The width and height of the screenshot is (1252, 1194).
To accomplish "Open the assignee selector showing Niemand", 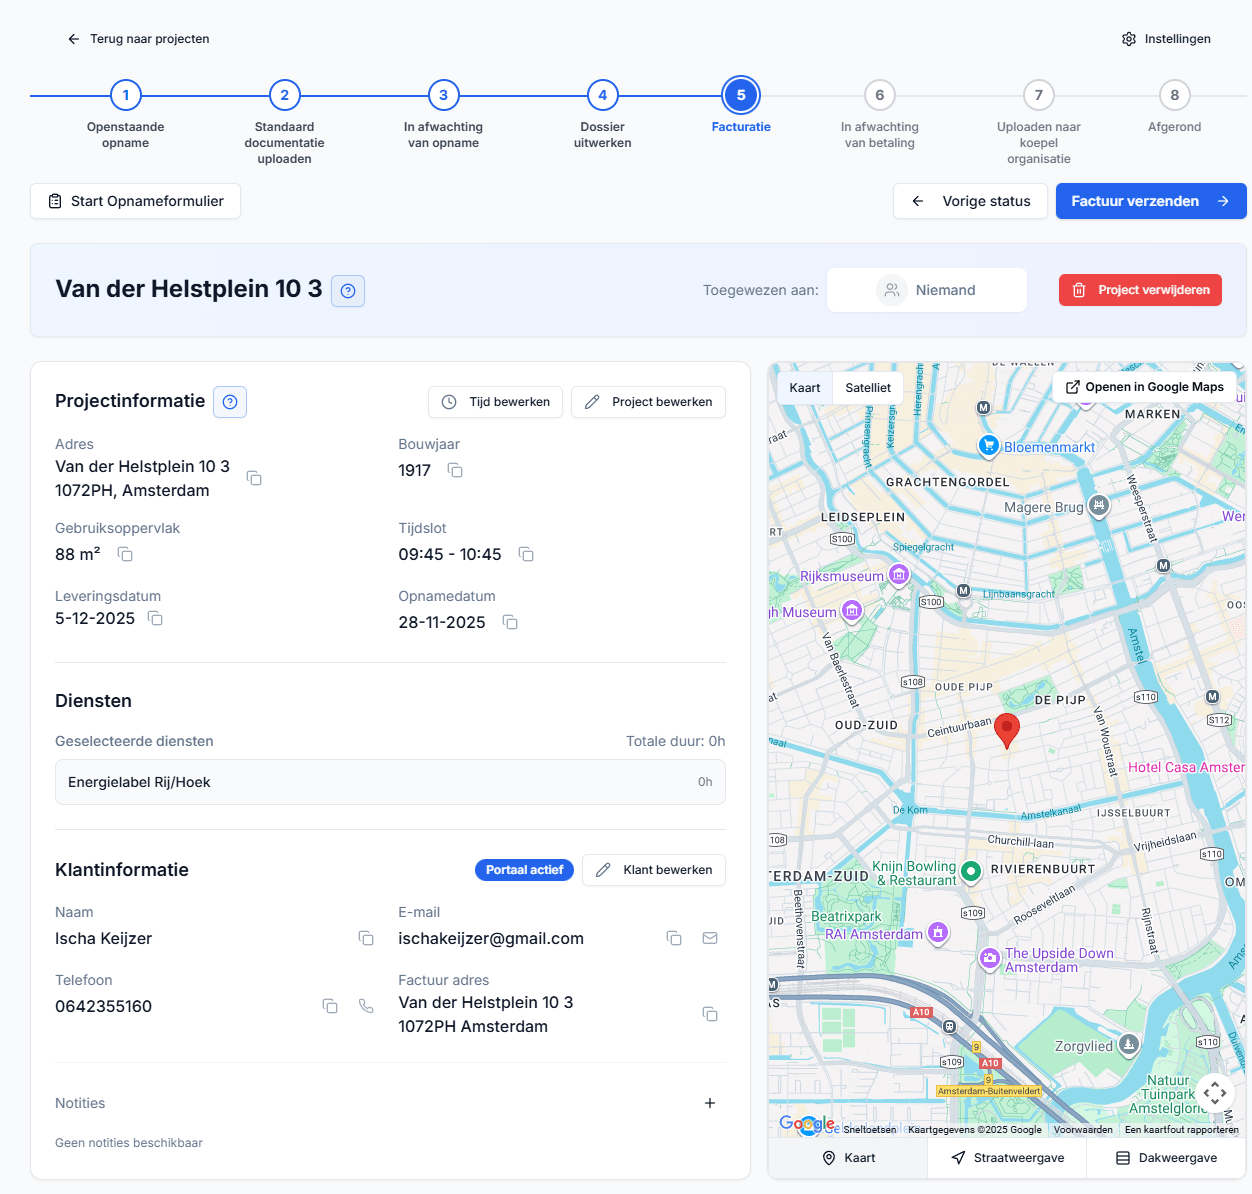I will pos(926,290).
